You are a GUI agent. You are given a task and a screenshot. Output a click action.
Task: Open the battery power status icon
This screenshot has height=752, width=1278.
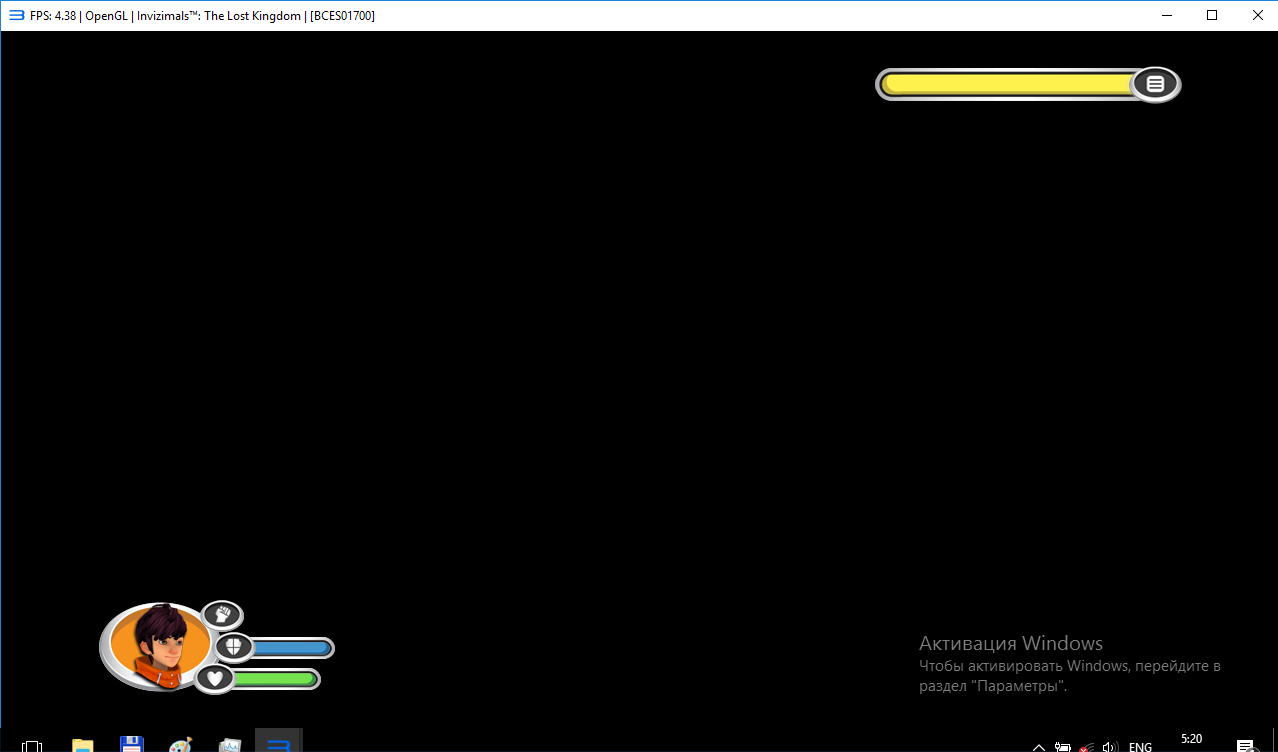click(1063, 746)
